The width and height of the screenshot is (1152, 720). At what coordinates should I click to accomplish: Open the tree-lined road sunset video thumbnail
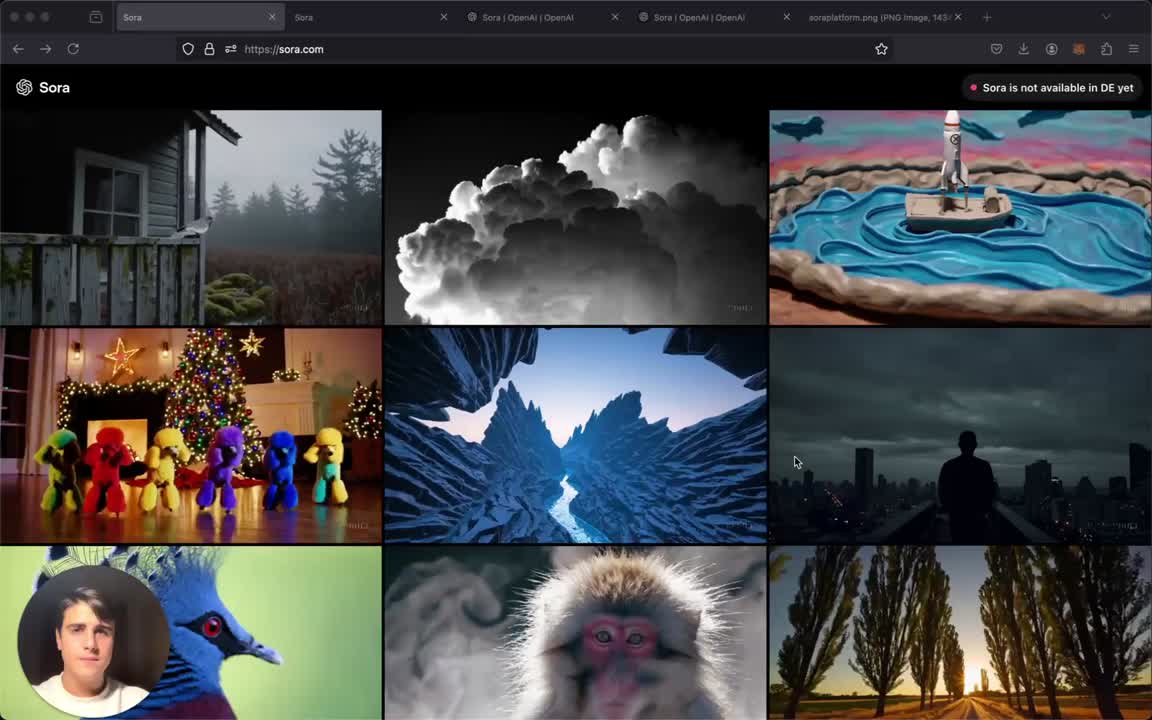960,633
